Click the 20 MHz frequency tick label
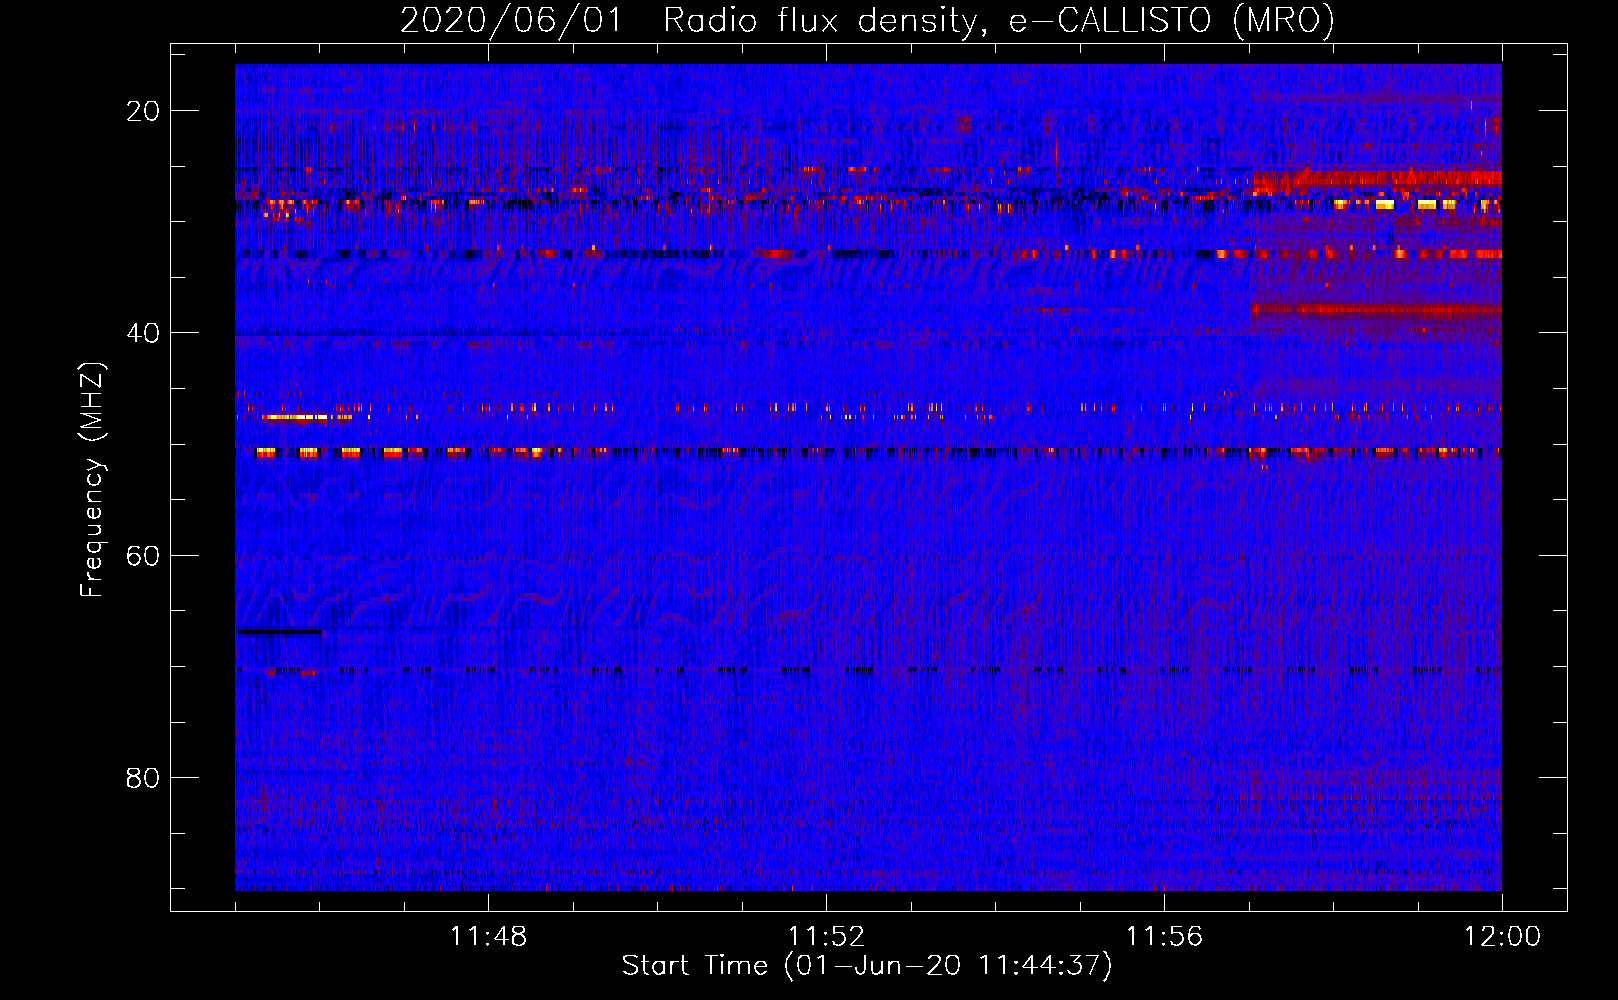The image size is (1618, 1000). pyautogui.click(x=143, y=111)
